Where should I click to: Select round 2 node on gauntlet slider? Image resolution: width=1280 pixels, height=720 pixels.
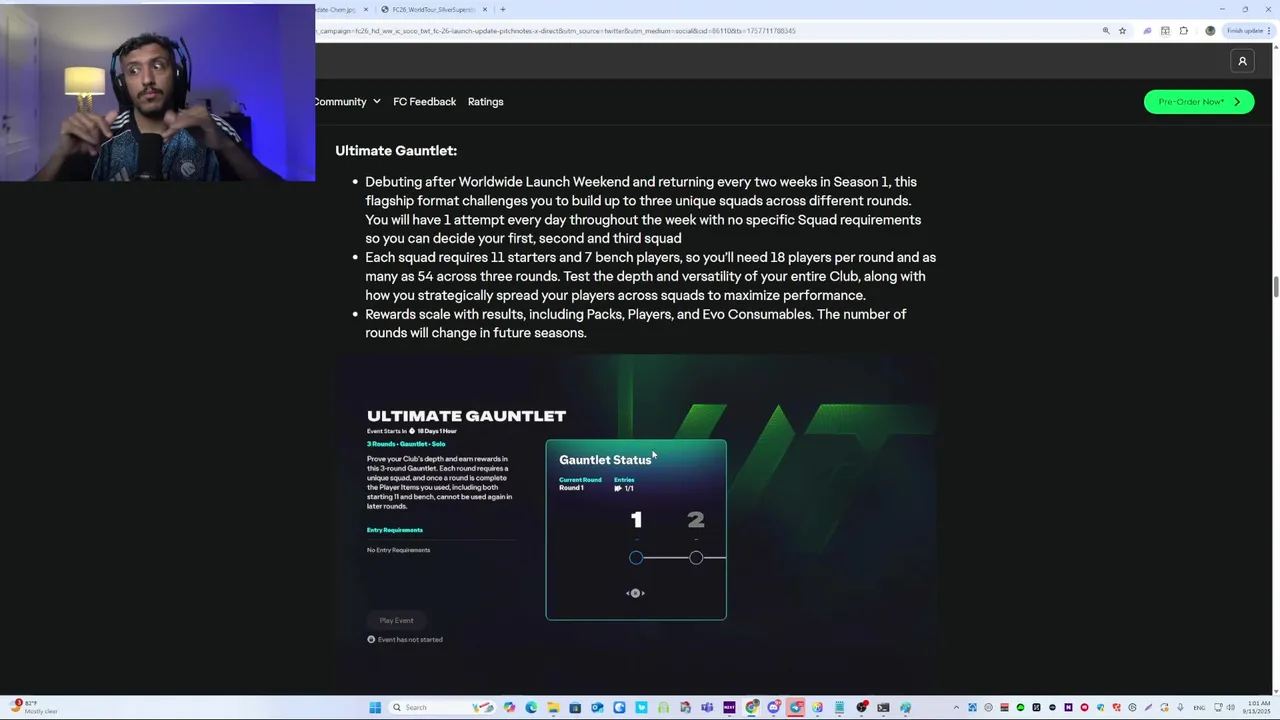tap(696, 558)
